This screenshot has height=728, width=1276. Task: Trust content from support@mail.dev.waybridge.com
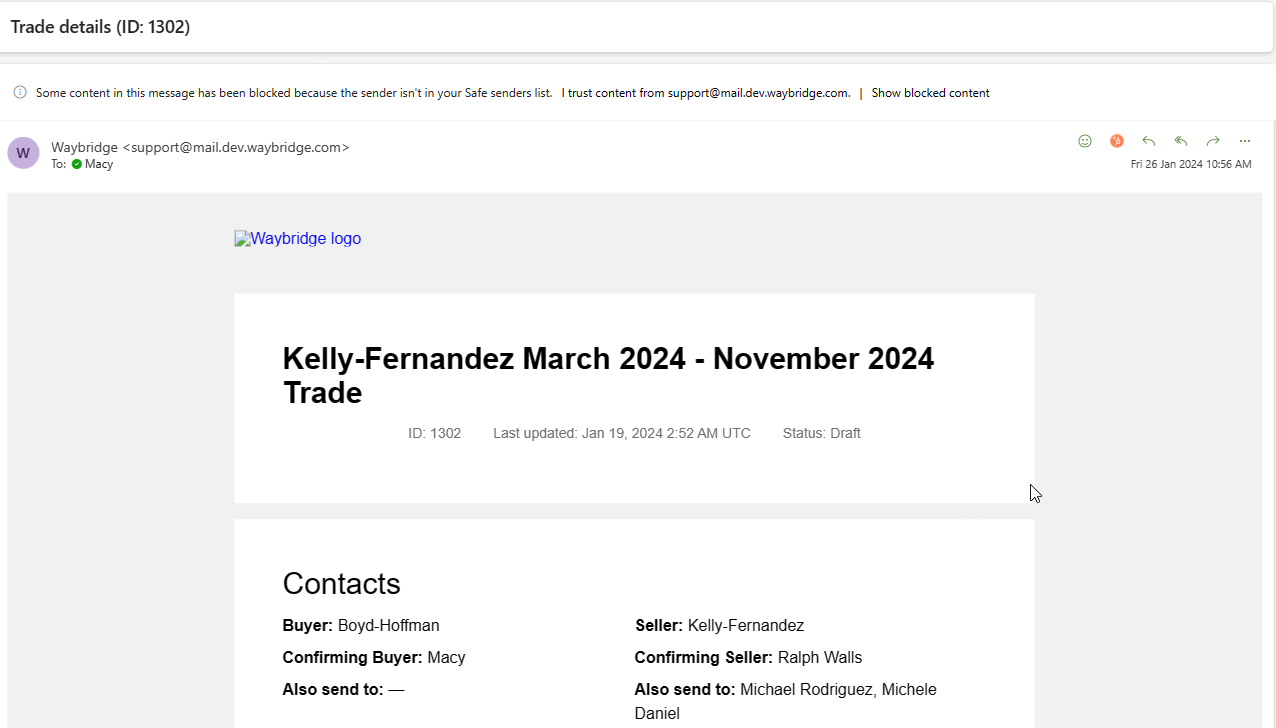tap(706, 93)
